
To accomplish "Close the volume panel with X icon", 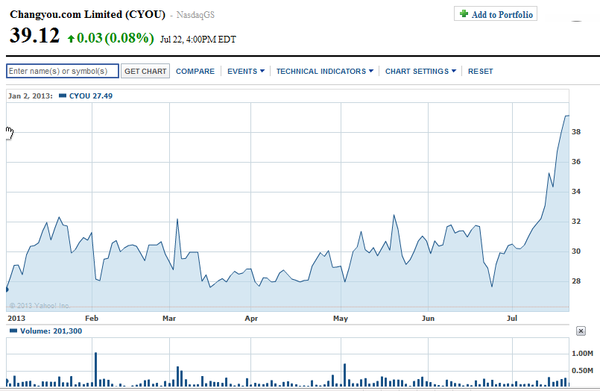I will coord(580,331).
